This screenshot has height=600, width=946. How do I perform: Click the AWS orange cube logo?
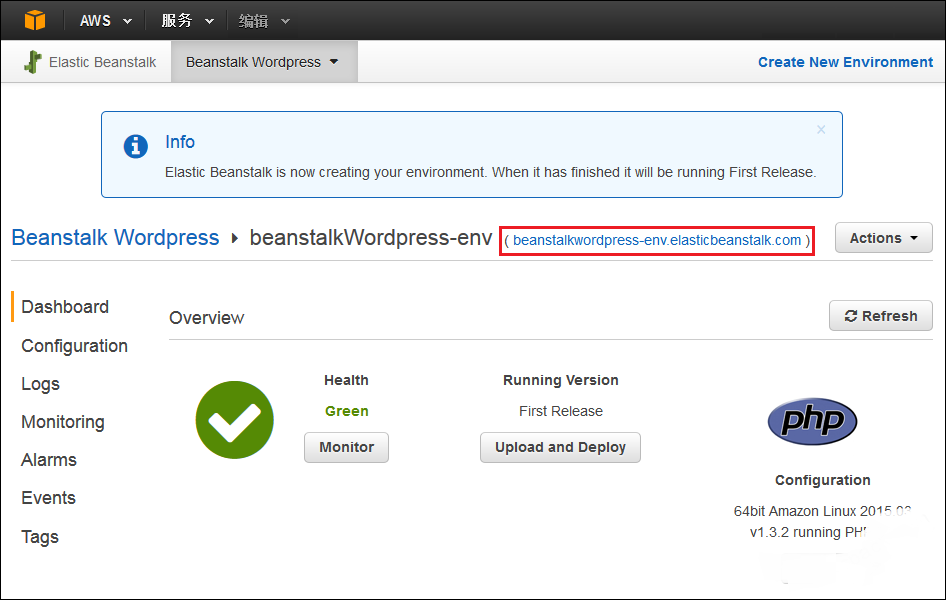(35, 20)
